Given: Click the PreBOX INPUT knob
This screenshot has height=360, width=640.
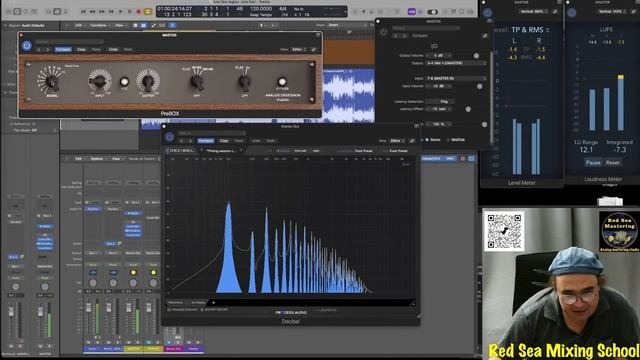Looking at the screenshot, I should pyautogui.click(x=99, y=81).
